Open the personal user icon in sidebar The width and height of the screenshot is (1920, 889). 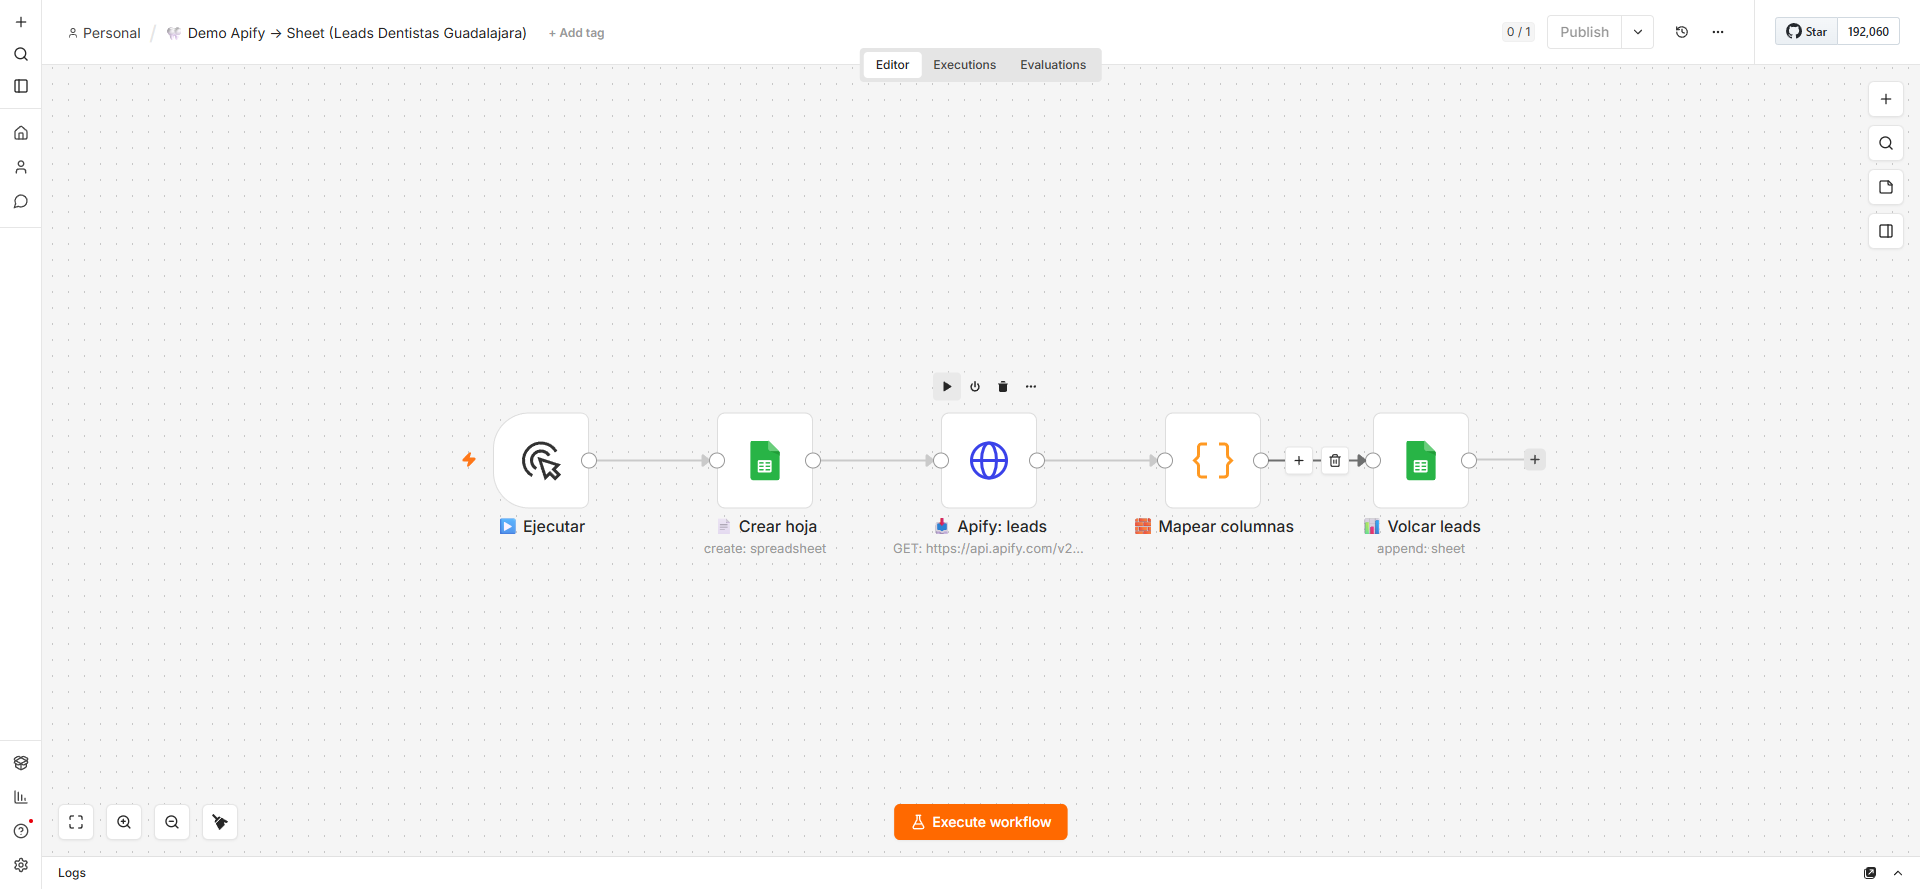pyautogui.click(x=21, y=167)
